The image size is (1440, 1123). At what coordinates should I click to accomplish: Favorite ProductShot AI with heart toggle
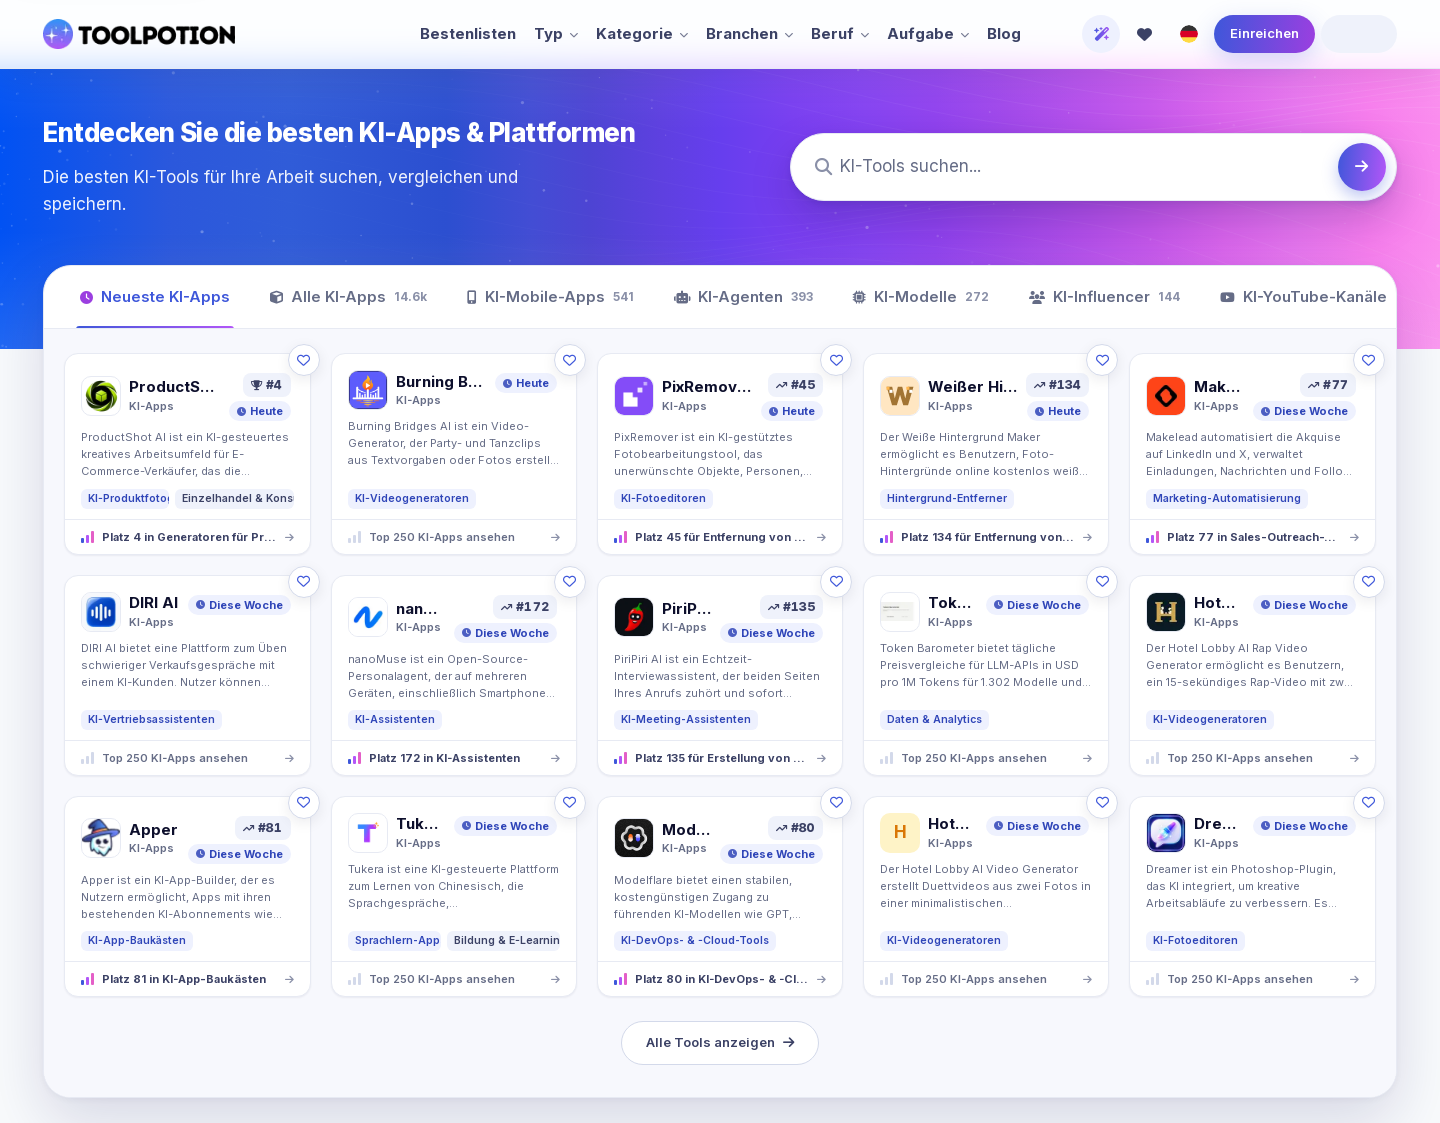coord(303,360)
